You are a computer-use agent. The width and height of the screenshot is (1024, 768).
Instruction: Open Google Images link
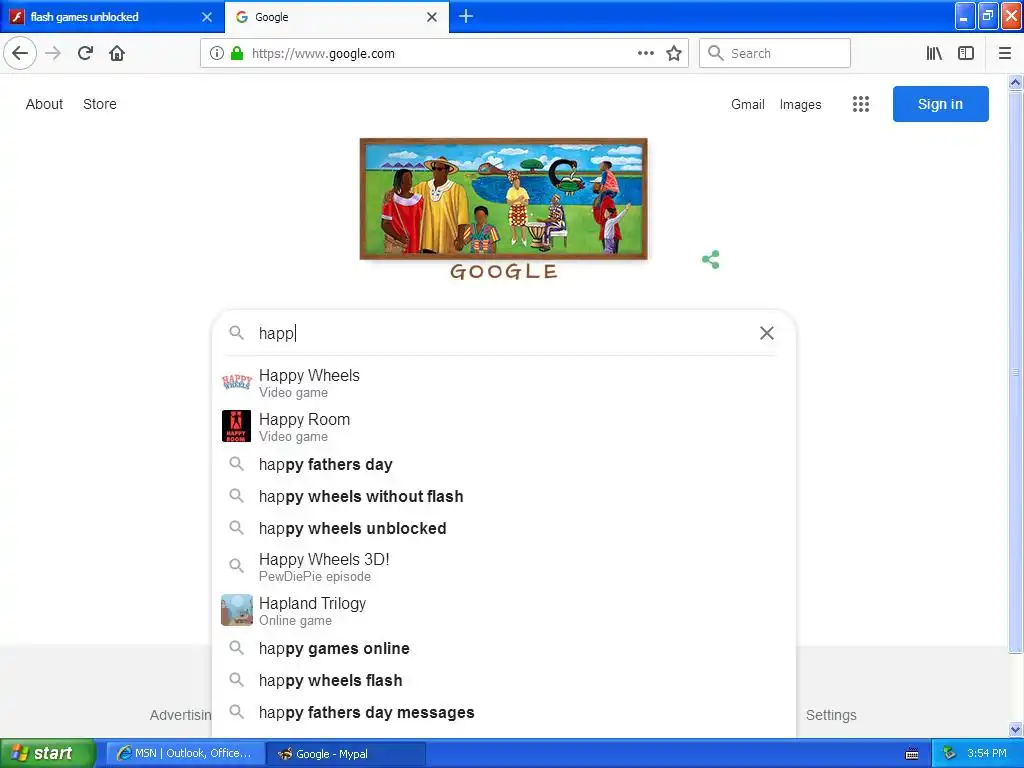800,104
